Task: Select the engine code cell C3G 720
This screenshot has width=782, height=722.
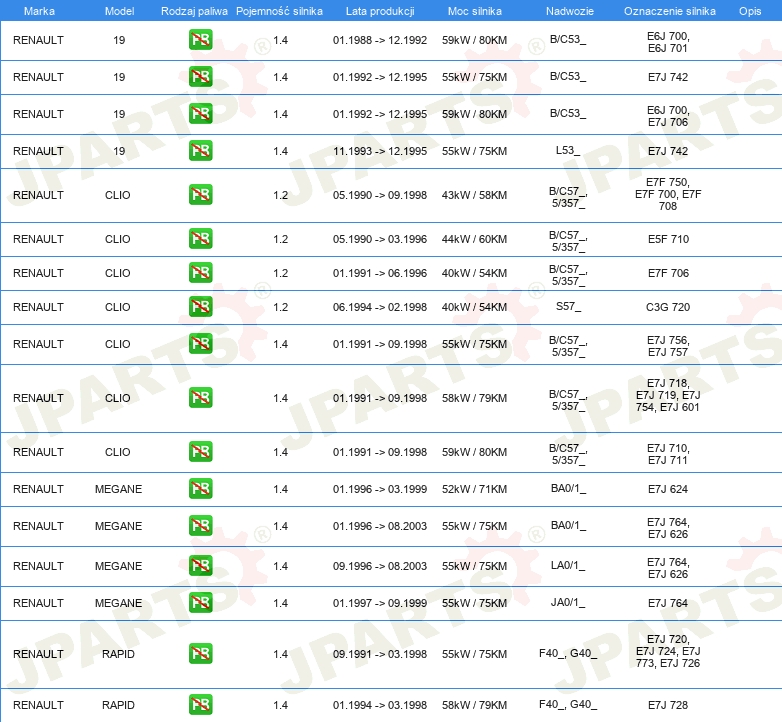Action: pos(668,307)
